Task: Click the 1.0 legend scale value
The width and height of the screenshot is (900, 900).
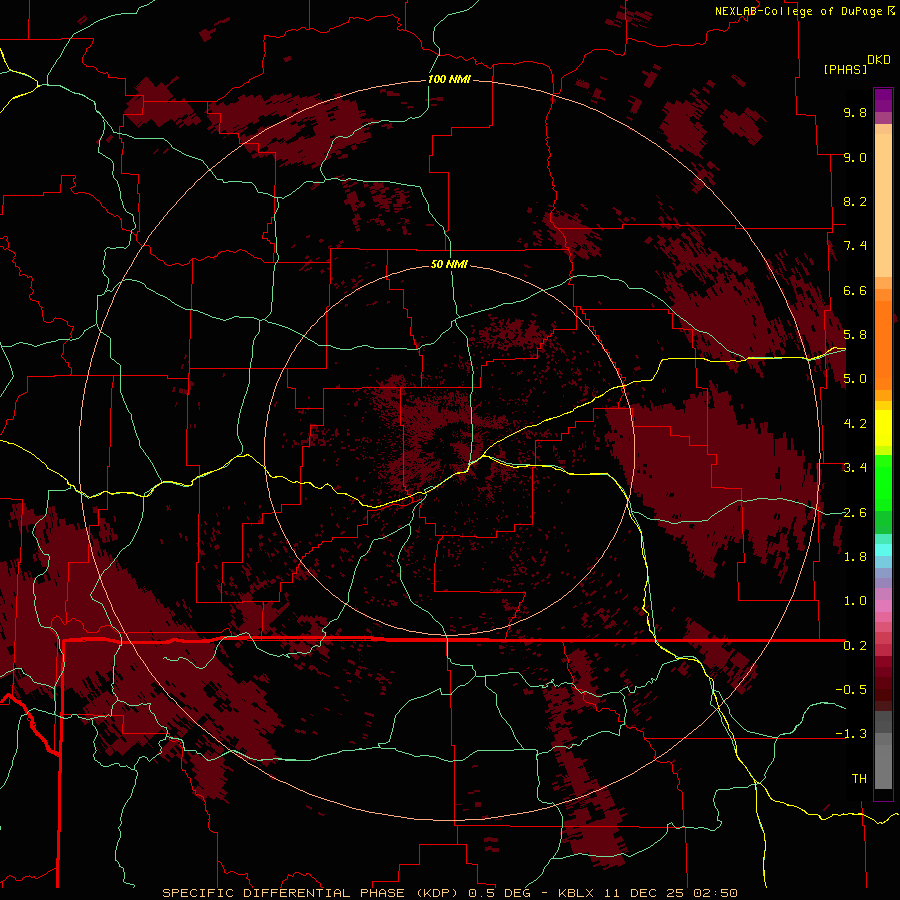Action: 855,601
